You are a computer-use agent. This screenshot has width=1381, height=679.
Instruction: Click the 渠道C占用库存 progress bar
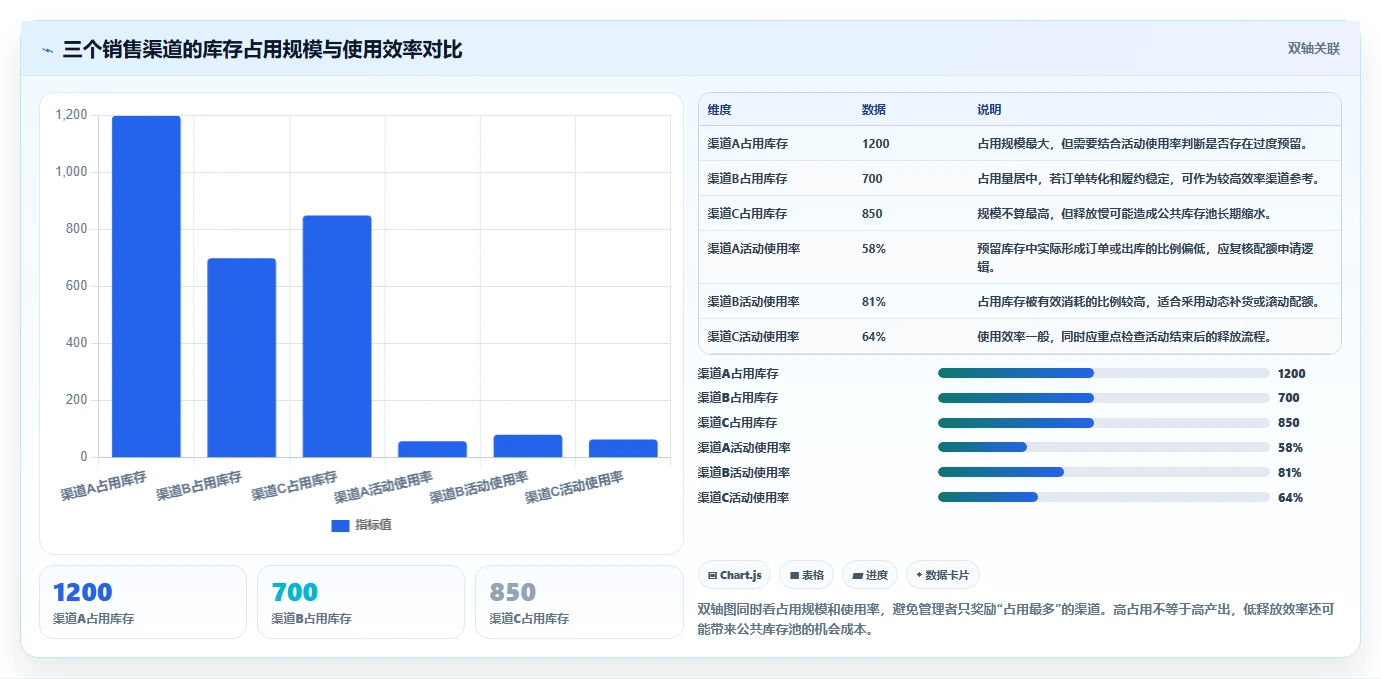pyautogui.click(x=1104, y=423)
